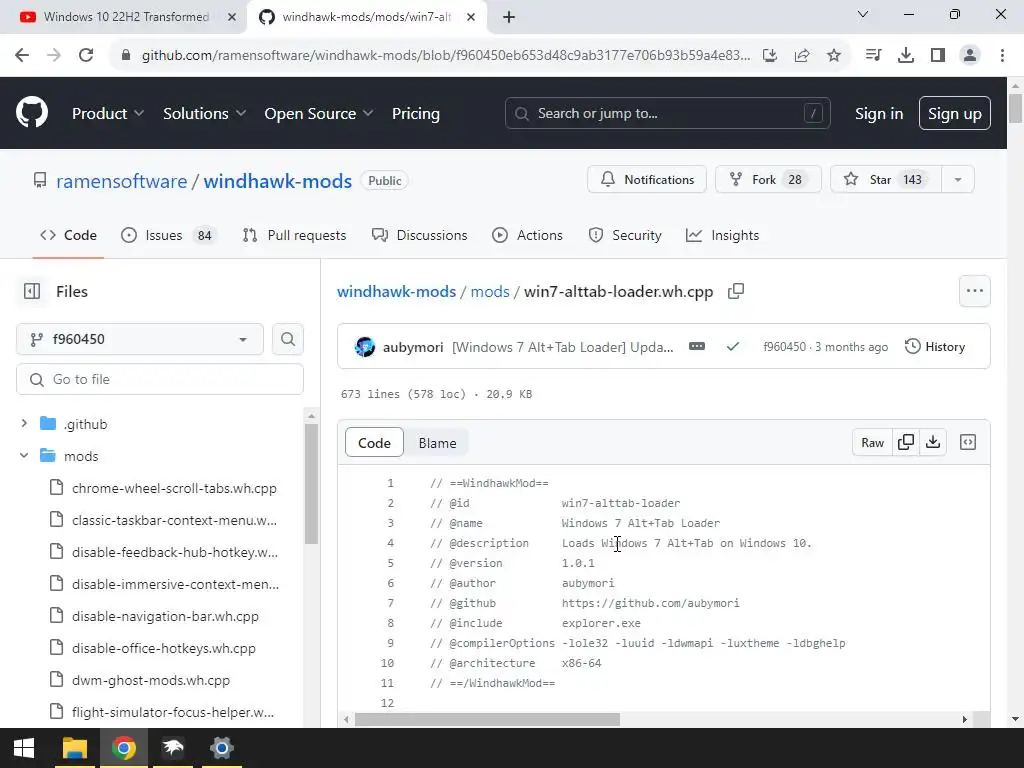Expand the .github folder
The height and width of the screenshot is (768, 1024).
pyautogui.click(x=24, y=424)
